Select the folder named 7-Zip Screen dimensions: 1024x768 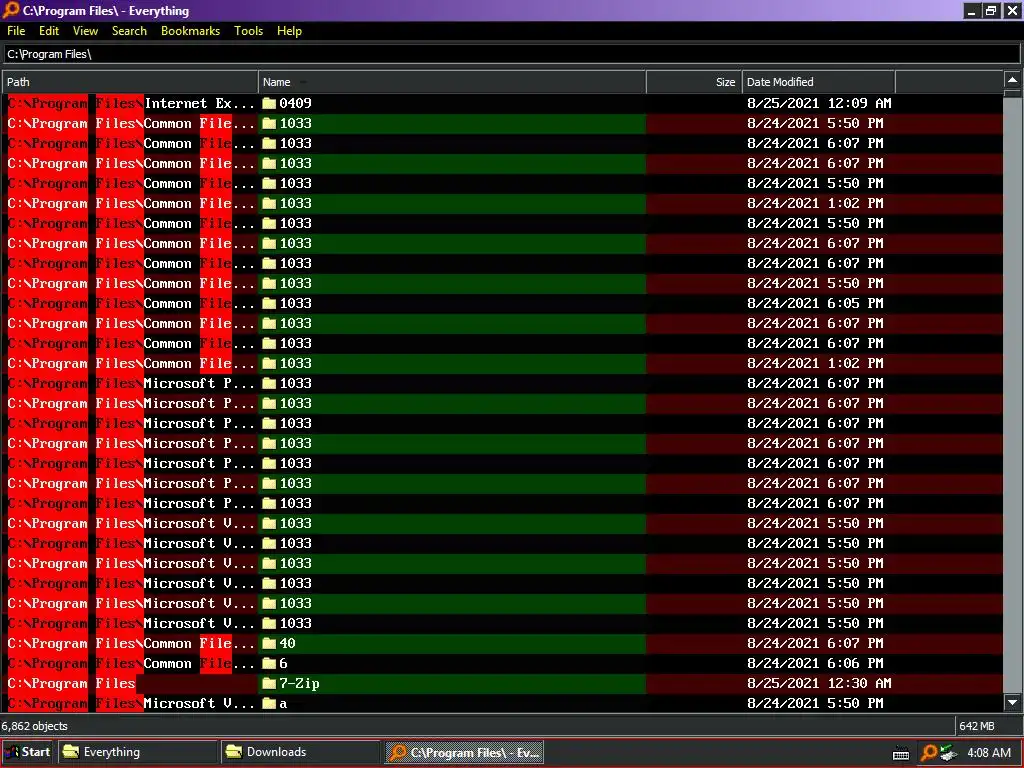point(299,684)
